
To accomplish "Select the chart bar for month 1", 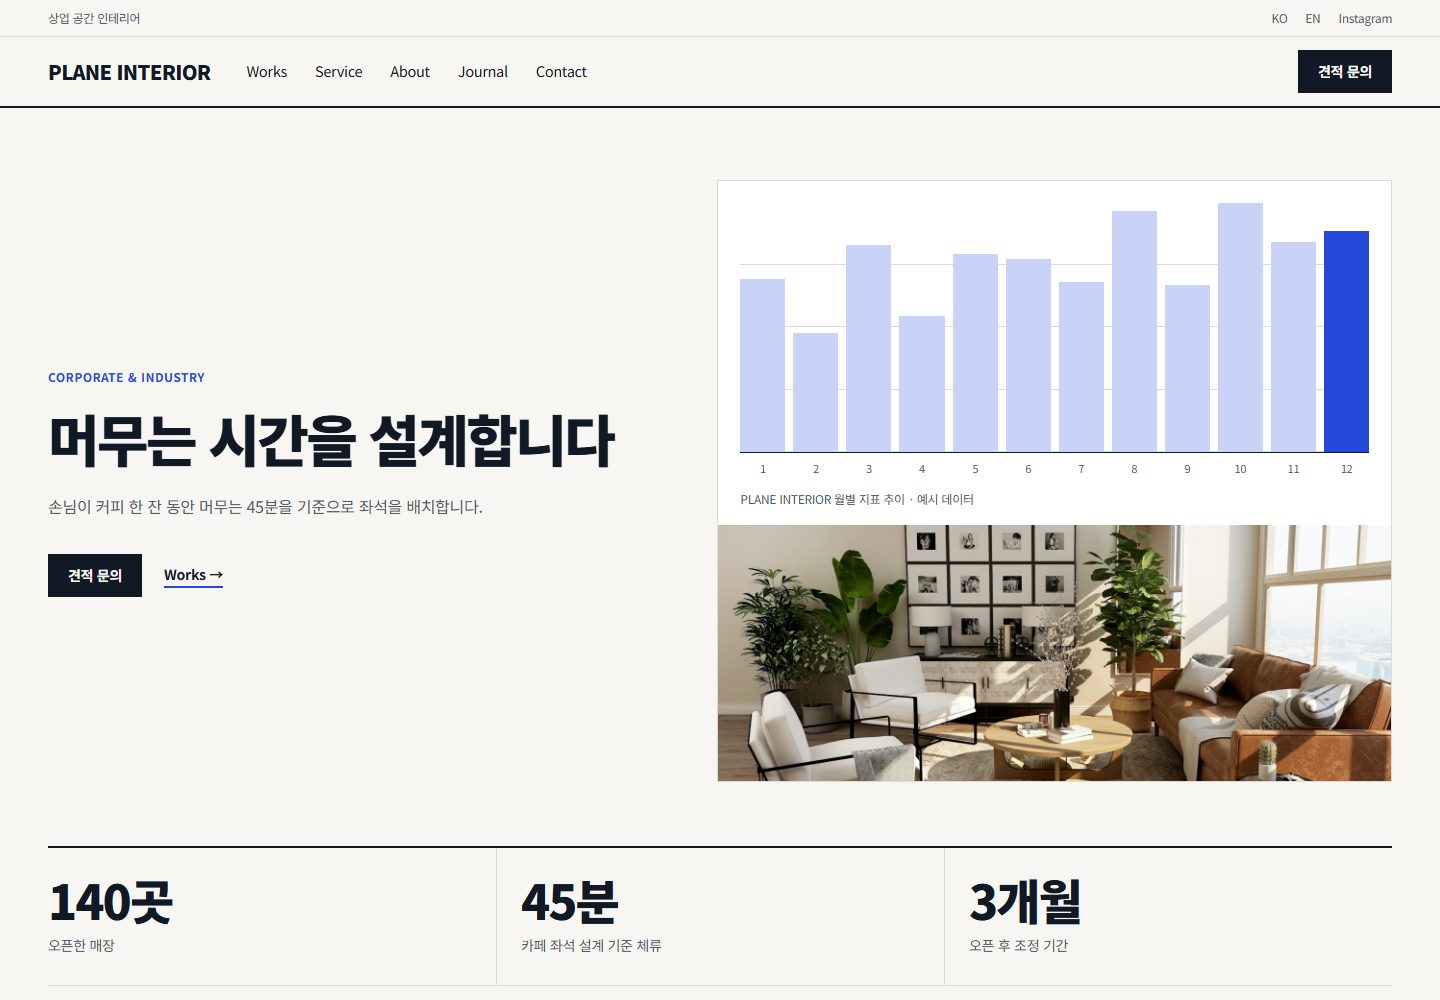I will [x=762, y=366].
